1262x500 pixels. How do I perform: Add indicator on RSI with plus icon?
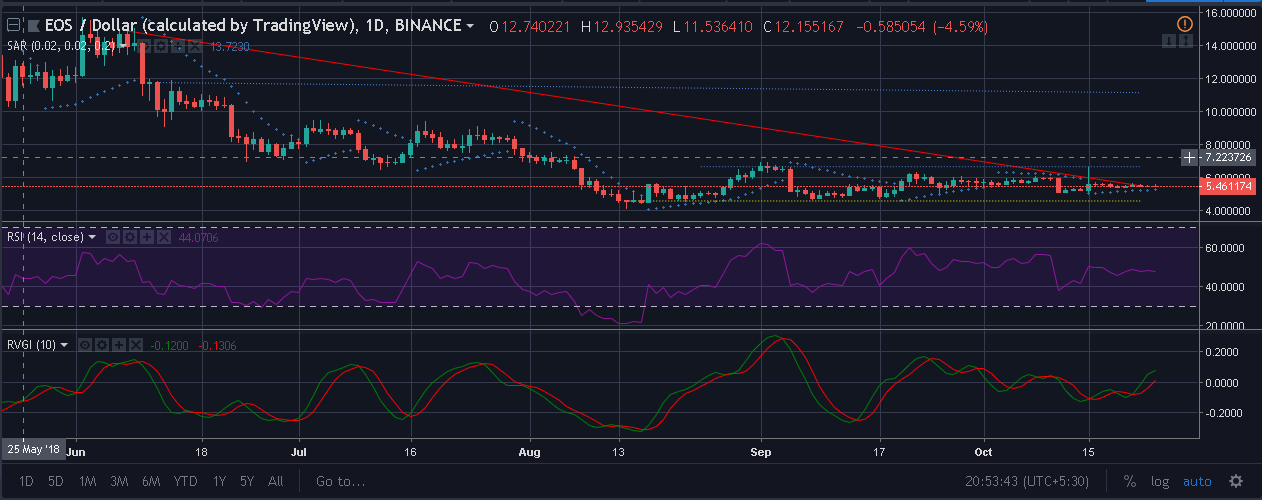(147, 237)
